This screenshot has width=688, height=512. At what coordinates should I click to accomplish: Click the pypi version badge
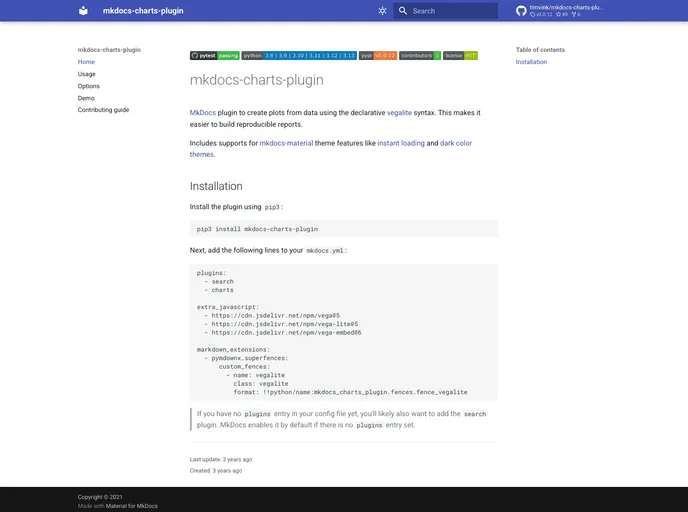pyautogui.click(x=378, y=56)
